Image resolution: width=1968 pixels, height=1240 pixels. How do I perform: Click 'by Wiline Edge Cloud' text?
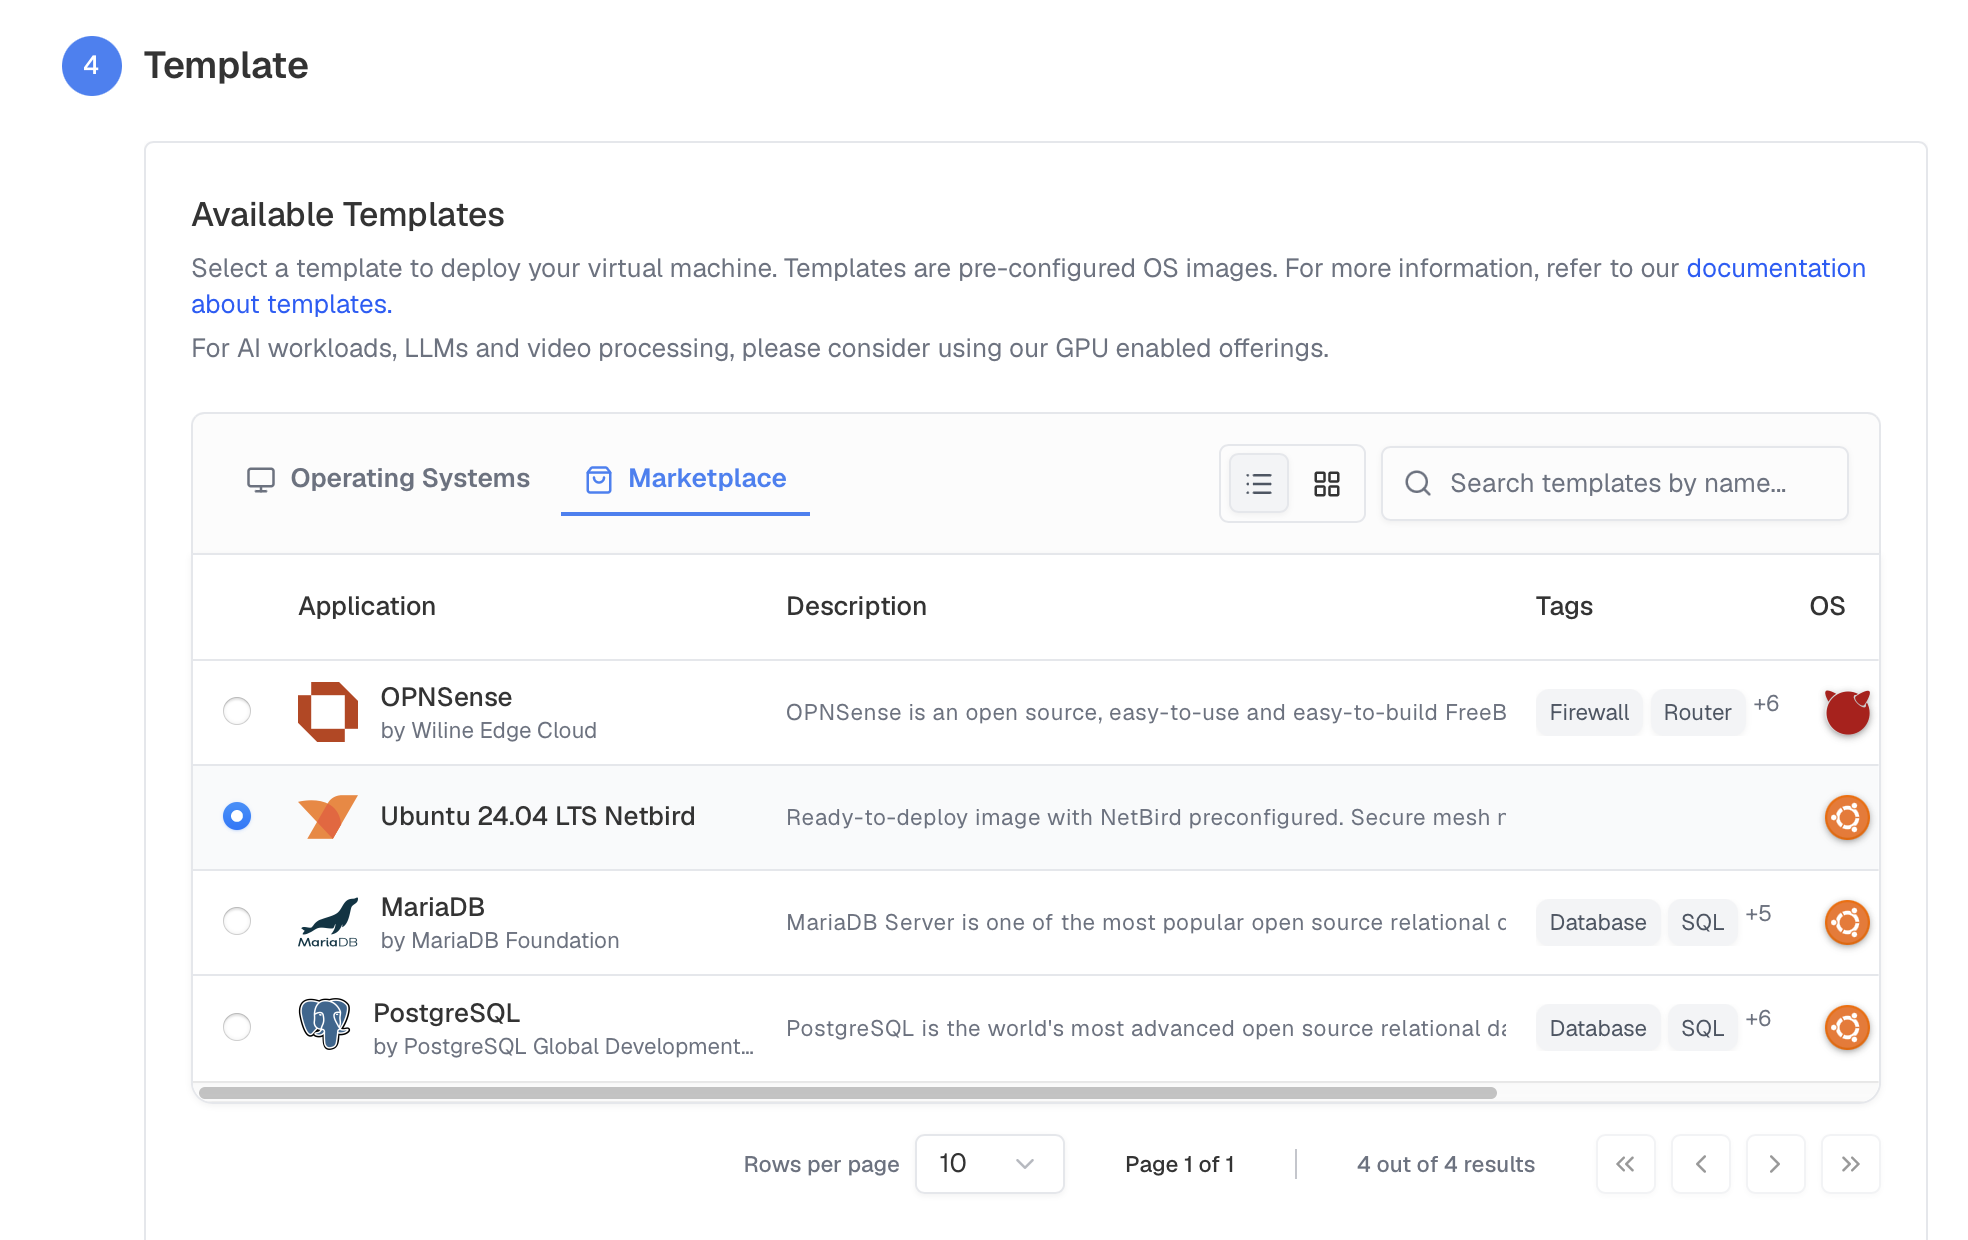[x=488, y=731]
